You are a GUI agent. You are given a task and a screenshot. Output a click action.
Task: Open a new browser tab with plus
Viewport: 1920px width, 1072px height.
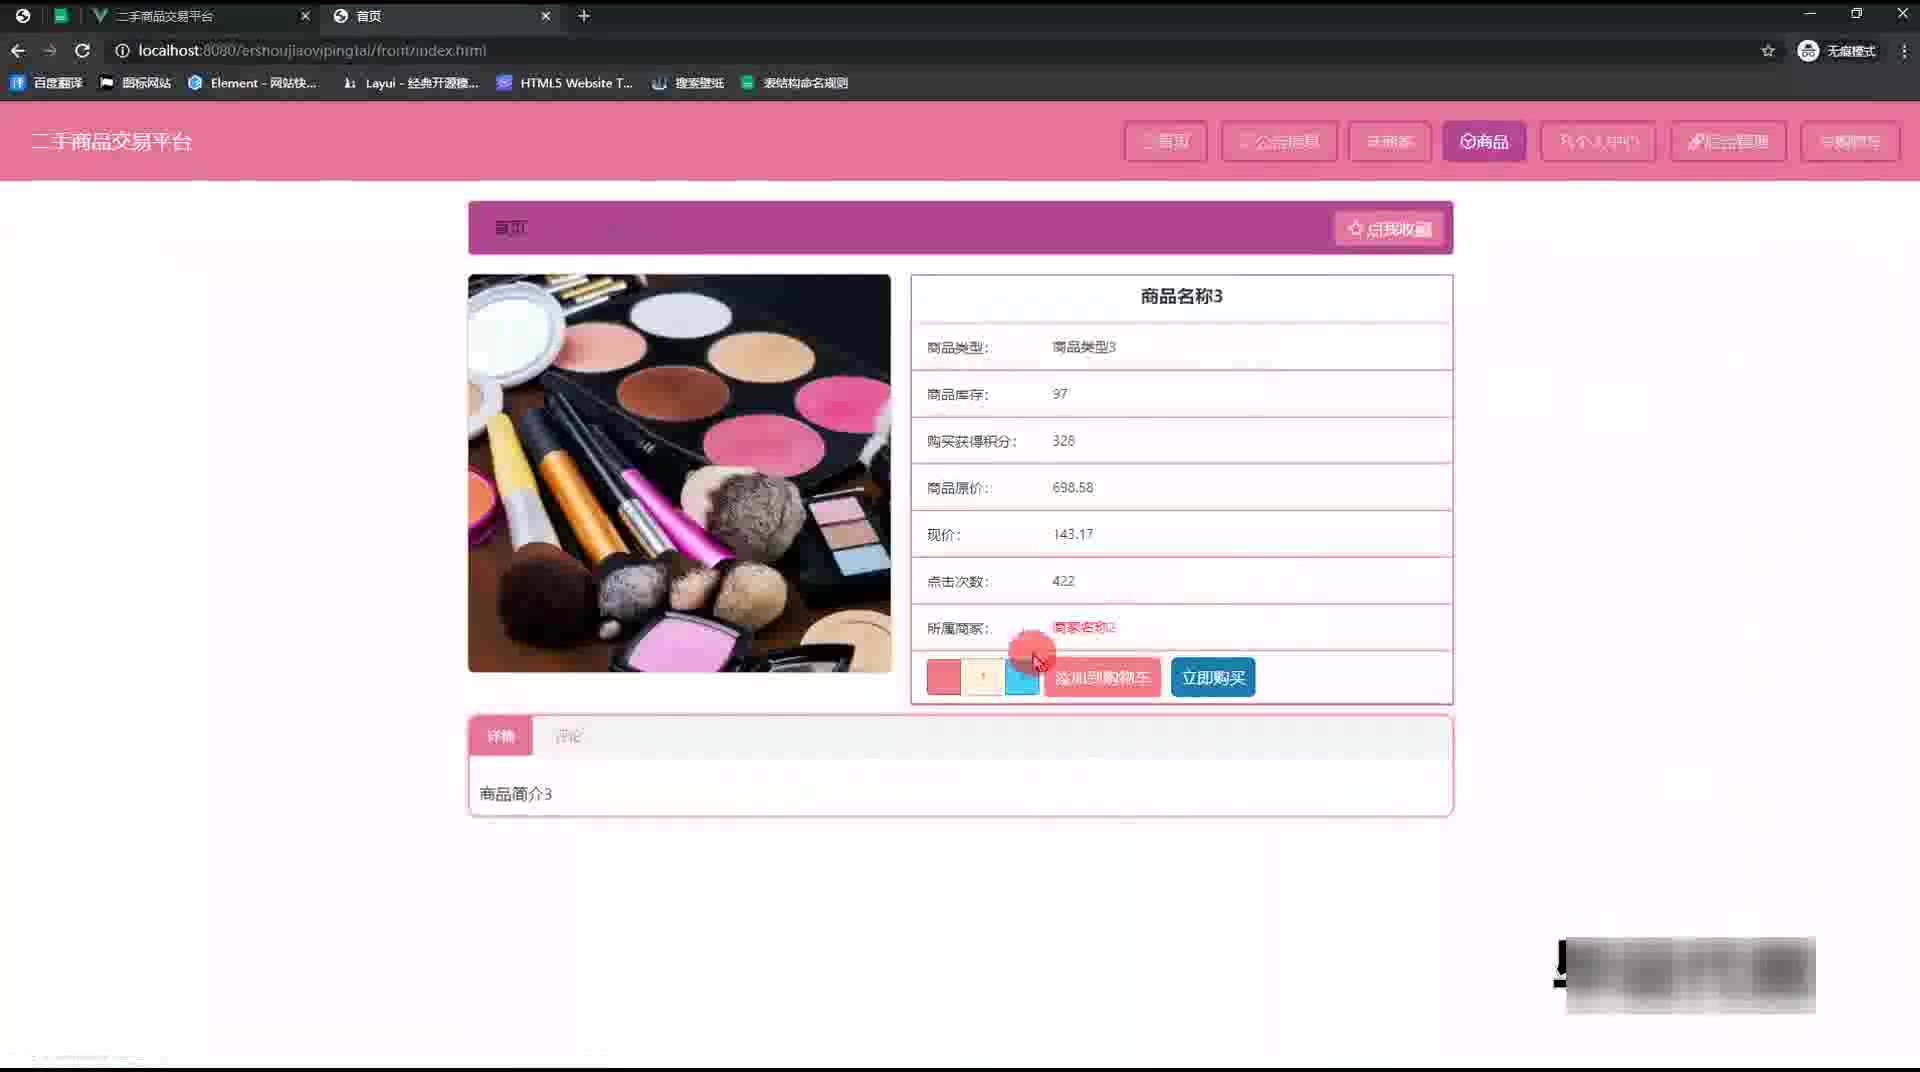point(584,16)
